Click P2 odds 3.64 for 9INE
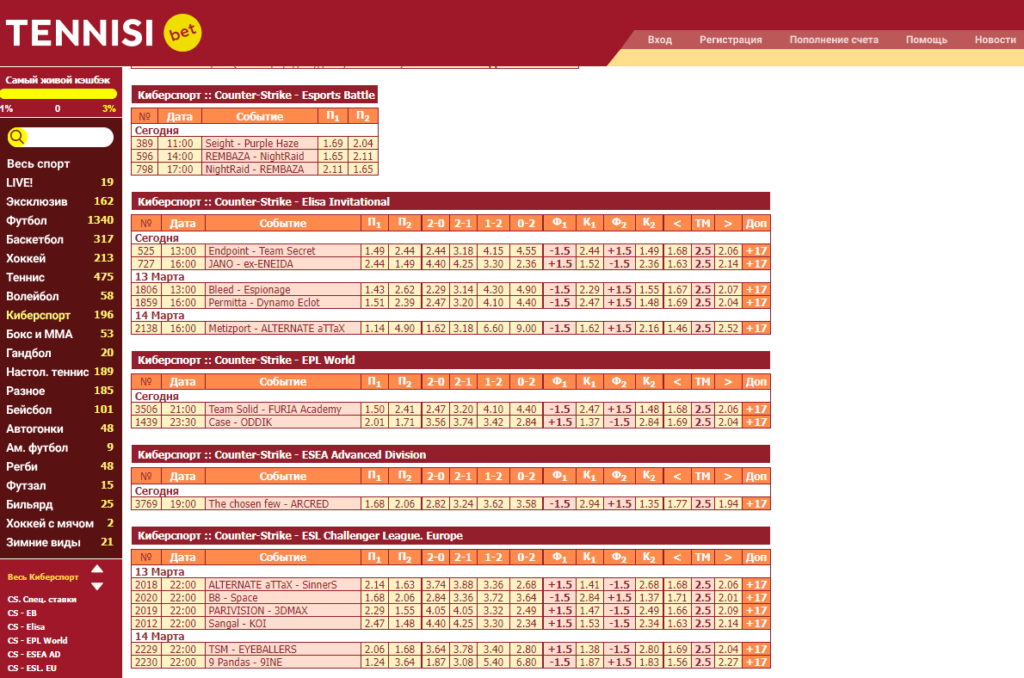This screenshot has height=678, width=1024. (x=405, y=662)
